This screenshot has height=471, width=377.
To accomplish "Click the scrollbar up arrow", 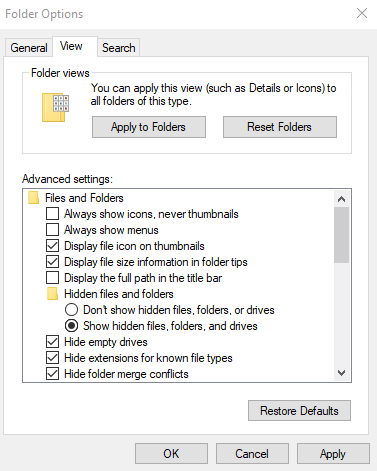I will pos(341,199).
